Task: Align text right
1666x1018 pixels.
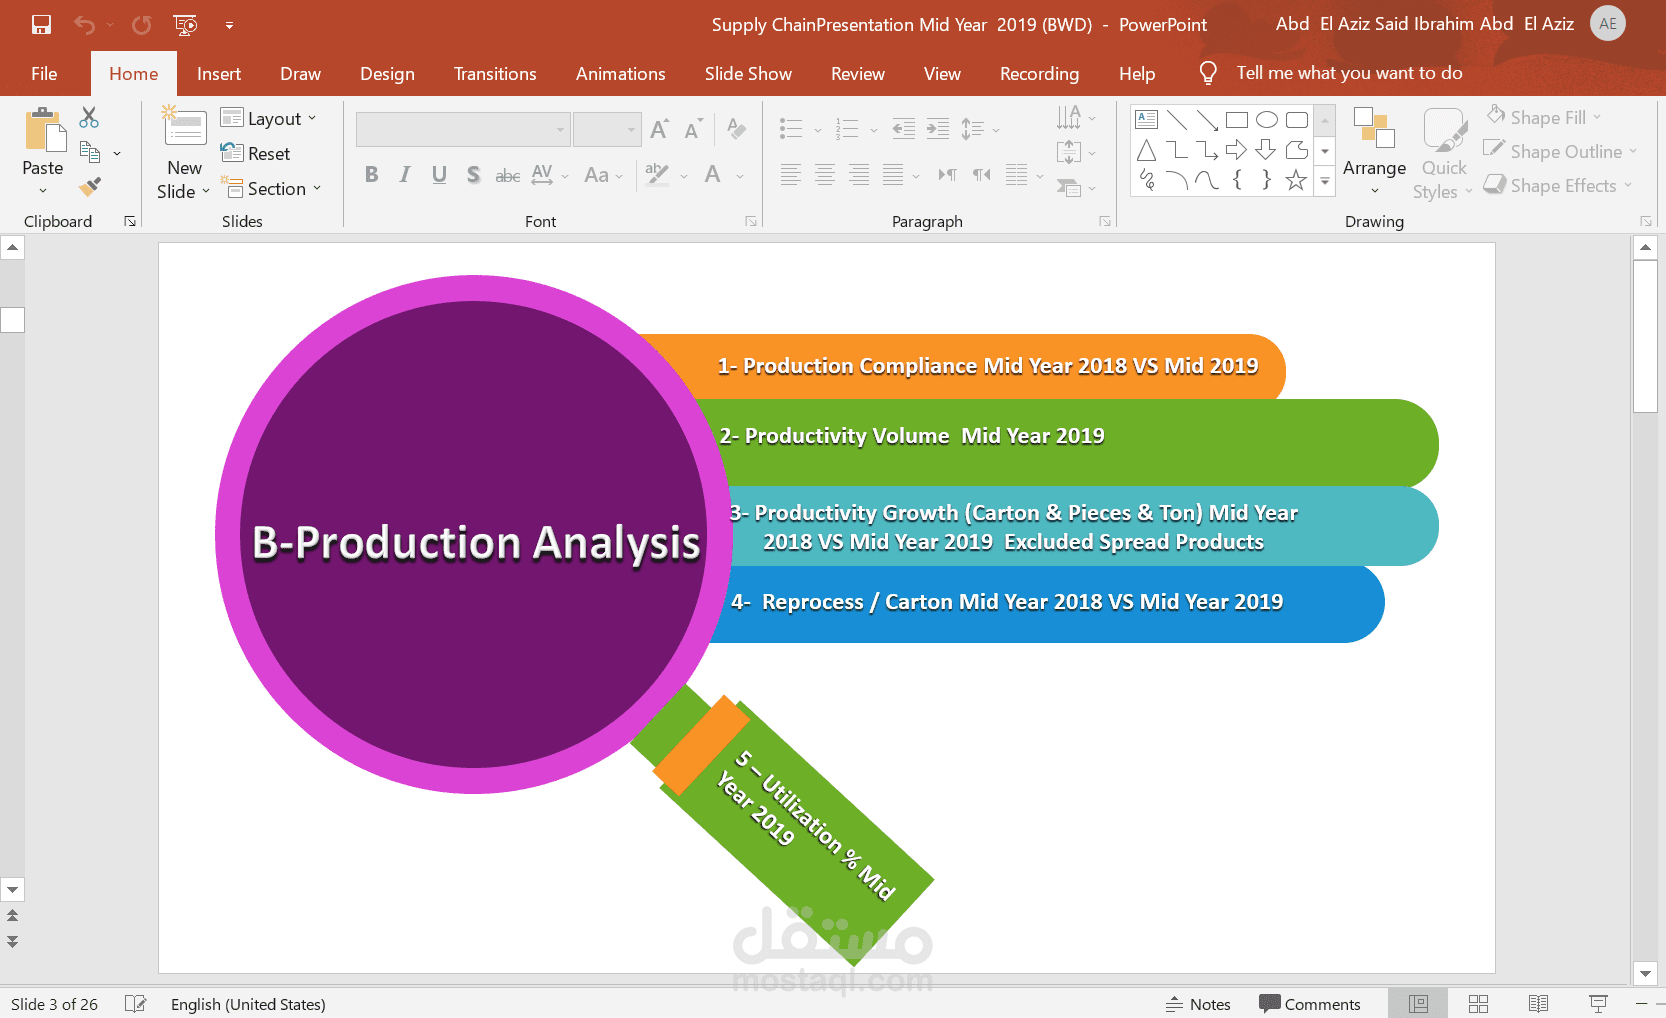Action: 858,175
